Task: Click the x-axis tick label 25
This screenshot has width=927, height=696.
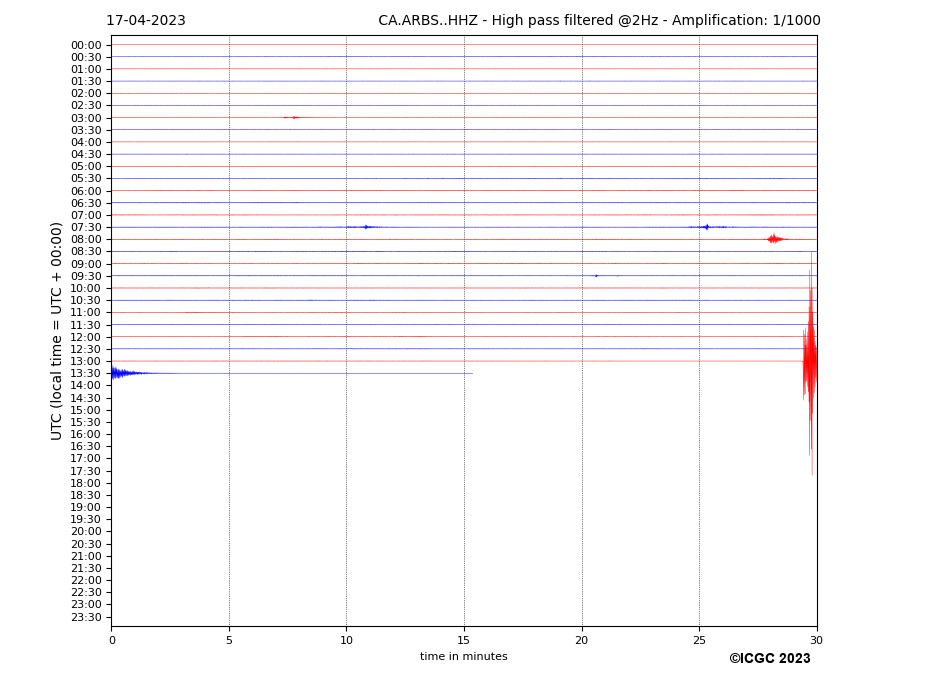Action: click(699, 640)
